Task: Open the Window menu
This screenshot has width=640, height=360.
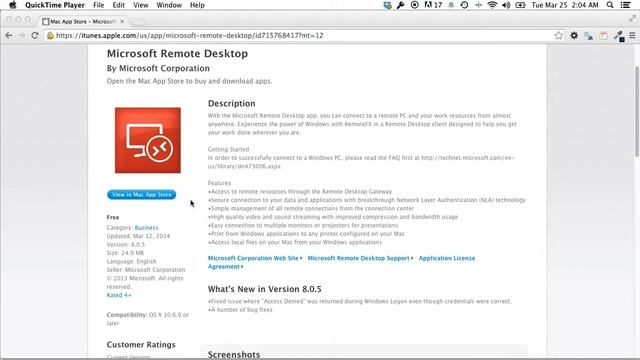Action: click(x=169, y=5)
